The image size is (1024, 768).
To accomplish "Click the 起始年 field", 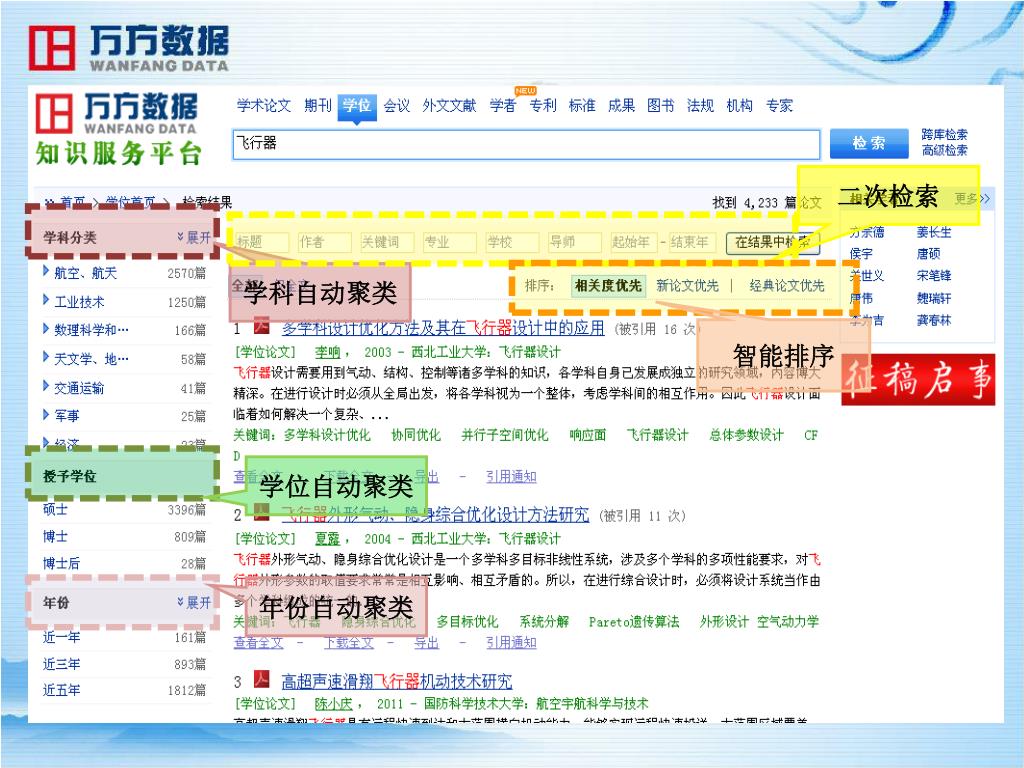I will click(633, 242).
